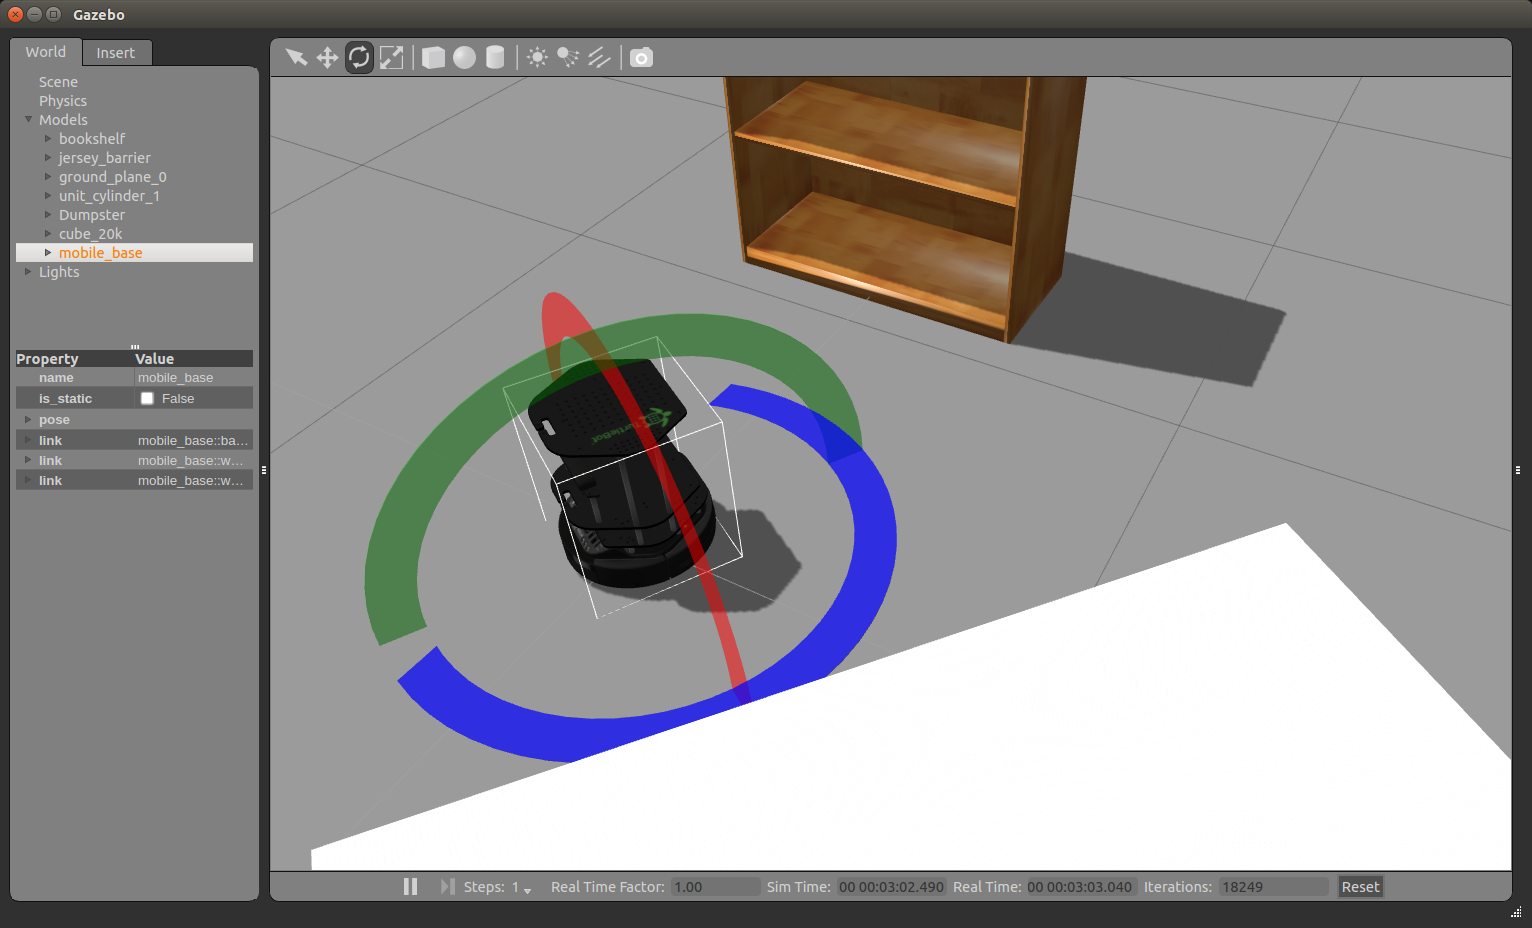Viewport: 1532px width, 928px height.
Task: Add a point light
Action: click(537, 57)
